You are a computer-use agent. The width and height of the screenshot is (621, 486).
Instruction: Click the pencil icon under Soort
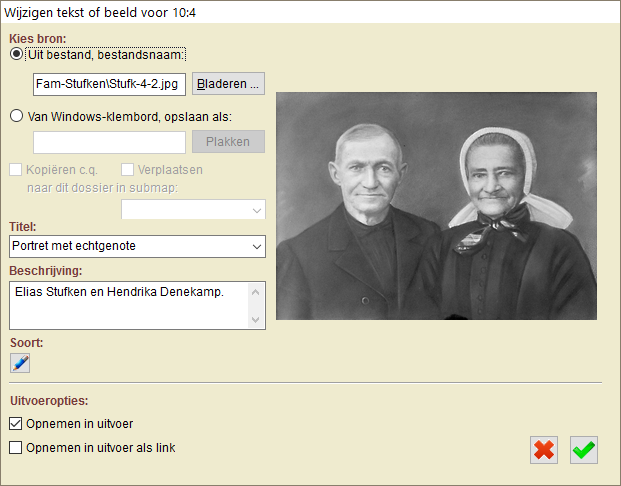tap(20, 363)
